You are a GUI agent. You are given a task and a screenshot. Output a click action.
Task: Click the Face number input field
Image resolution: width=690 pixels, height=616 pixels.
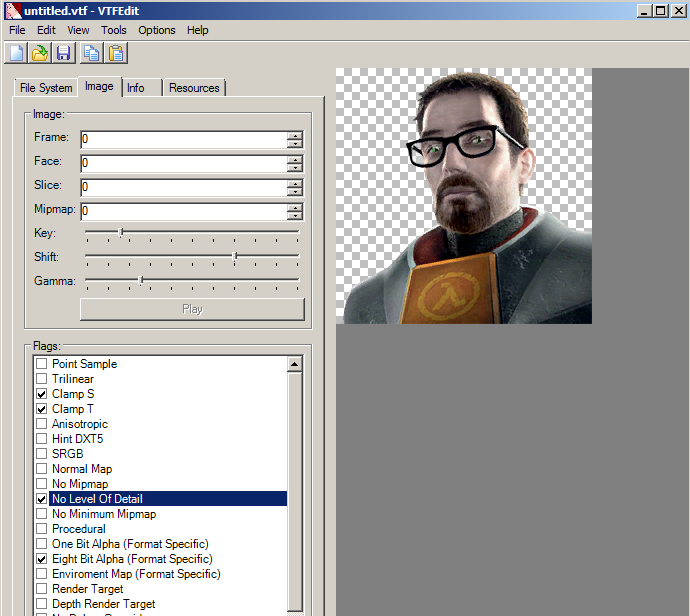coord(184,163)
